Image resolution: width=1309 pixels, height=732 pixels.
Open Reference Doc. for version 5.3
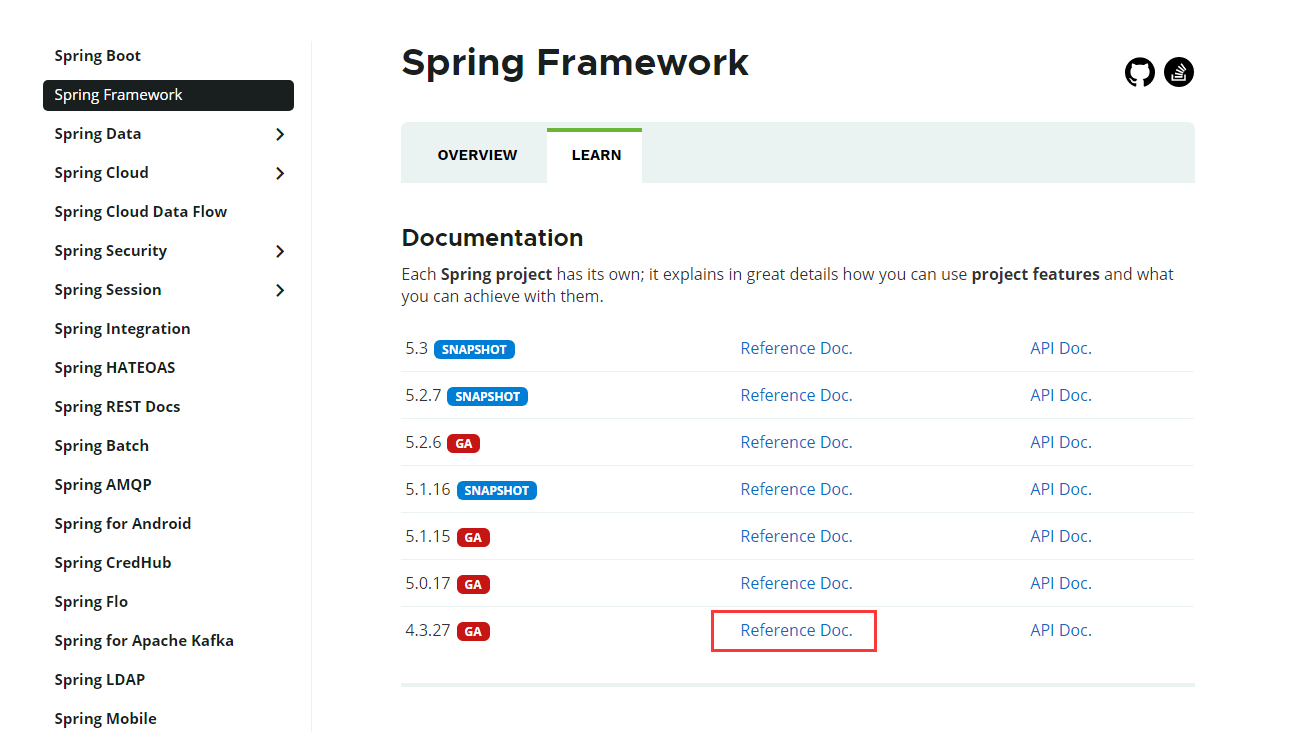[796, 349]
